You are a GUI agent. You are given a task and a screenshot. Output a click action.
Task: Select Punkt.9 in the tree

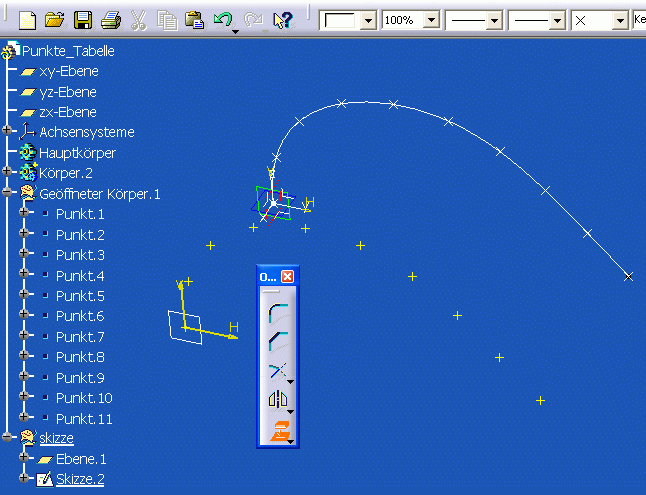pyautogui.click(x=80, y=378)
